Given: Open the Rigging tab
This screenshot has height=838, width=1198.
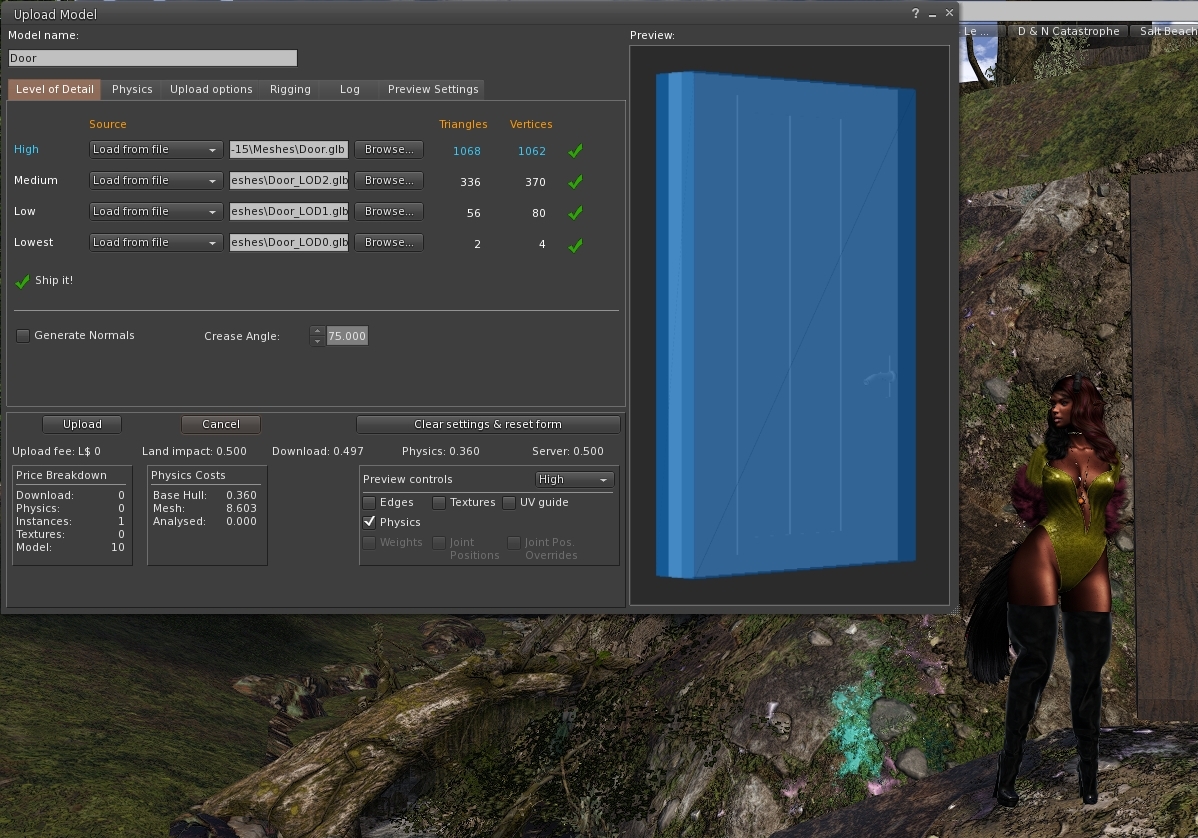Looking at the screenshot, I should 290,89.
